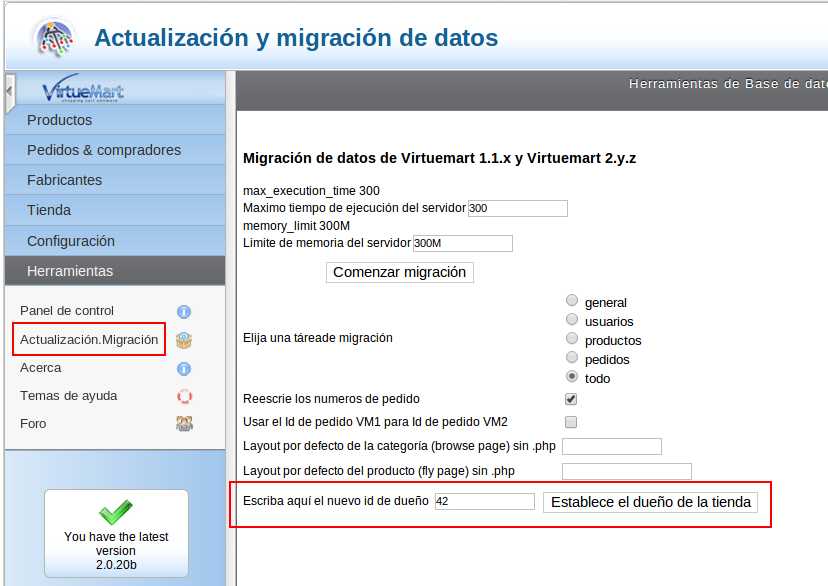Open the Tienda menu
The image size is (828, 586).
[115, 210]
